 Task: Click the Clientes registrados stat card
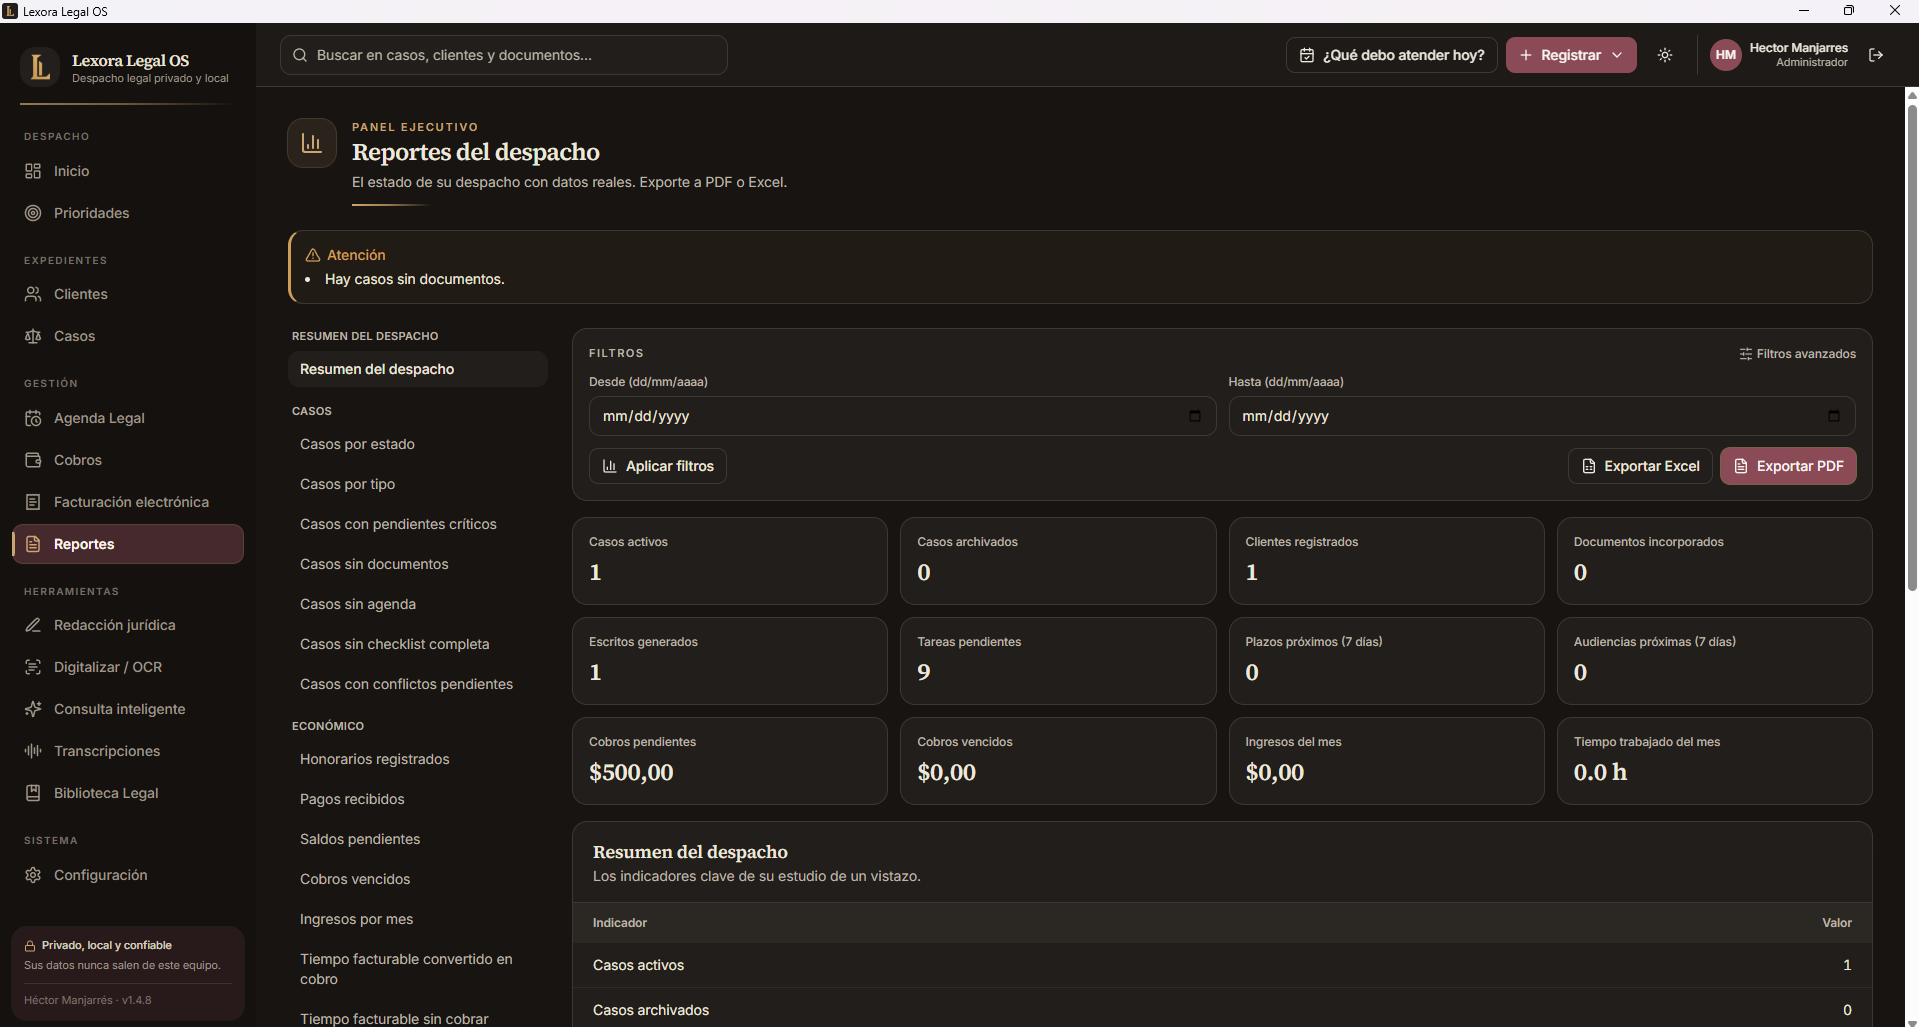(x=1386, y=561)
